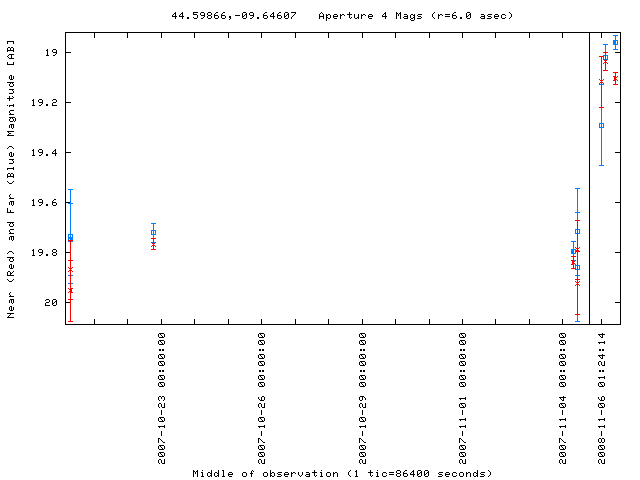
Task: Click the y-axis tick value 19
Action: point(51,53)
